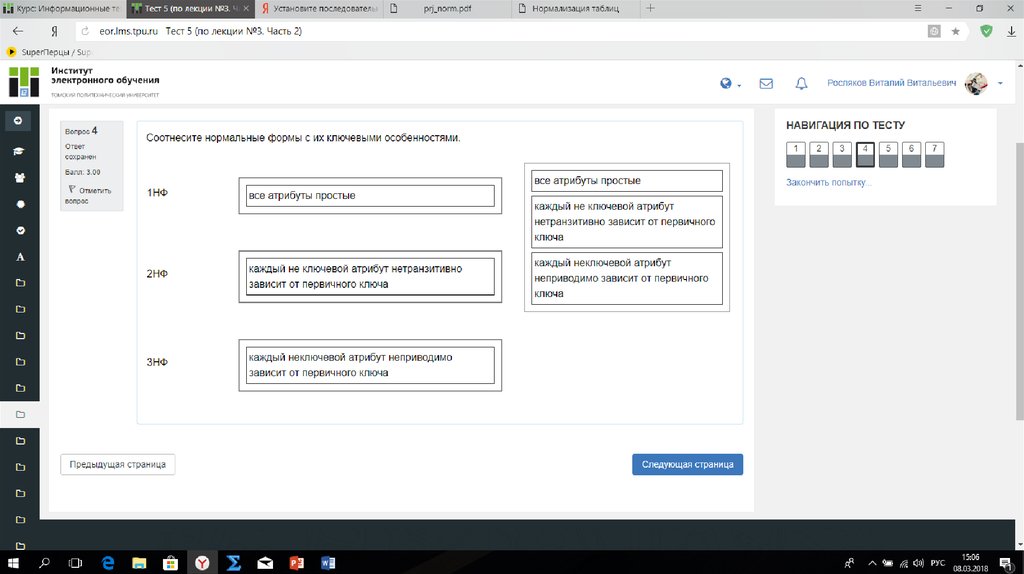
Task: Open PowerPoint from the Windows taskbar
Action: click(x=295, y=563)
